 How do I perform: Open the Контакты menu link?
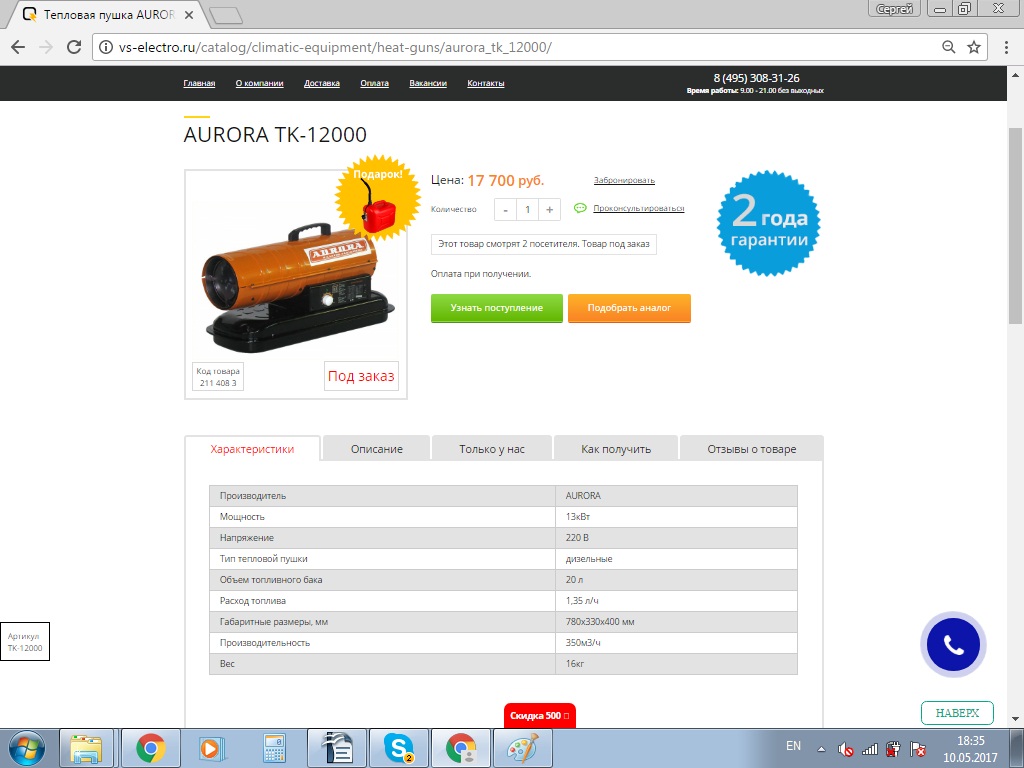click(486, 83)
